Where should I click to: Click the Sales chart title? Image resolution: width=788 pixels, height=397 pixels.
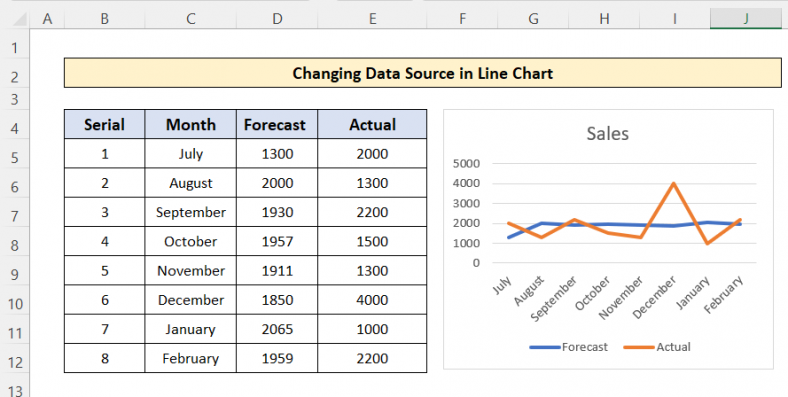608,134
